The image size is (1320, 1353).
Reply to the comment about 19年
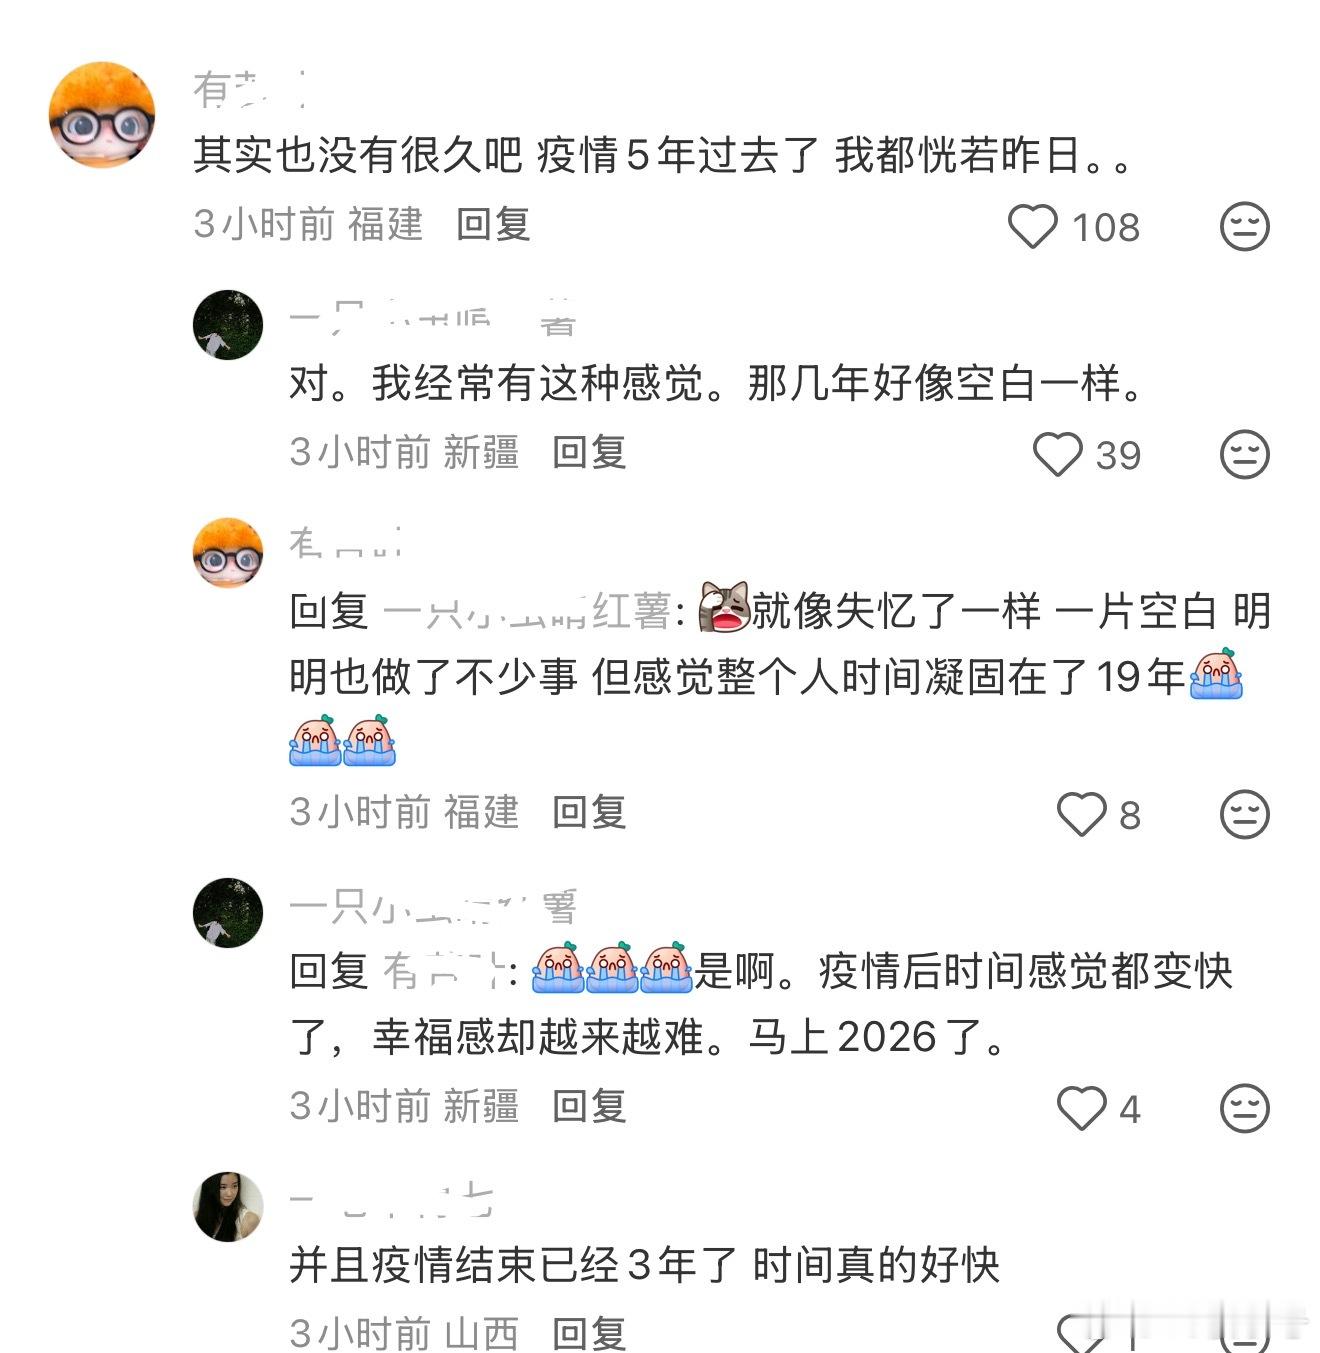(589, 812)
